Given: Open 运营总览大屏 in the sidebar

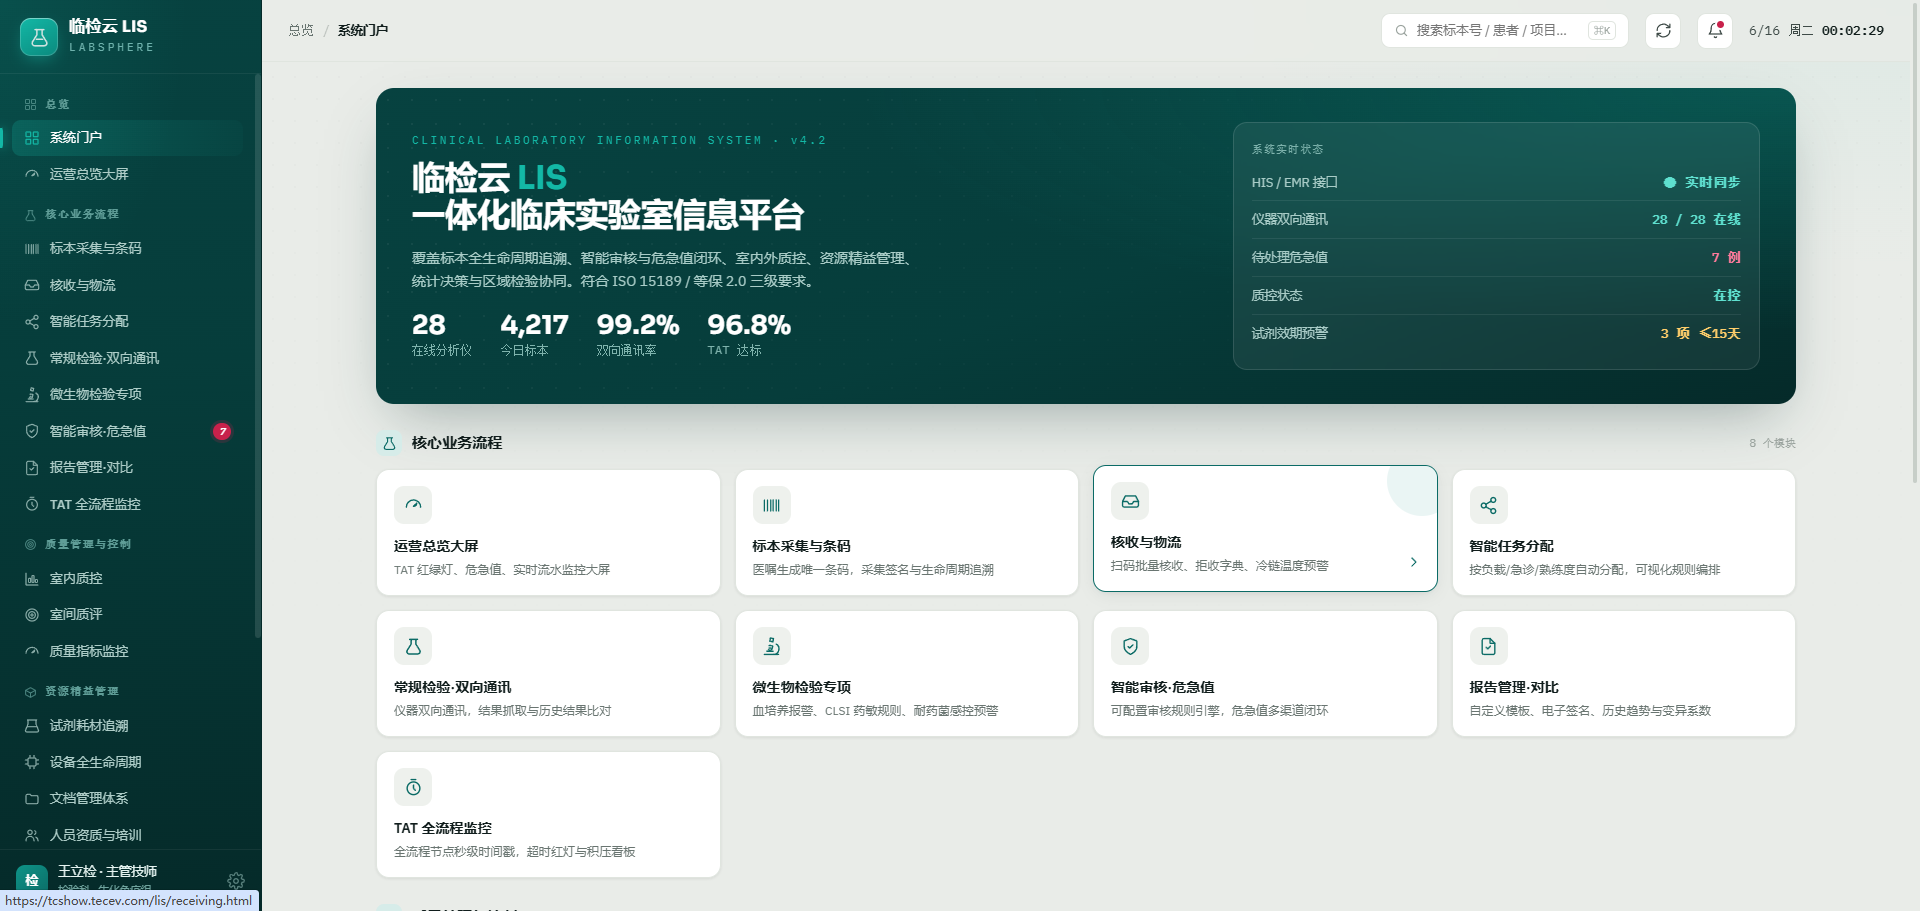Looking at the screenshot, I should point(128,174).
